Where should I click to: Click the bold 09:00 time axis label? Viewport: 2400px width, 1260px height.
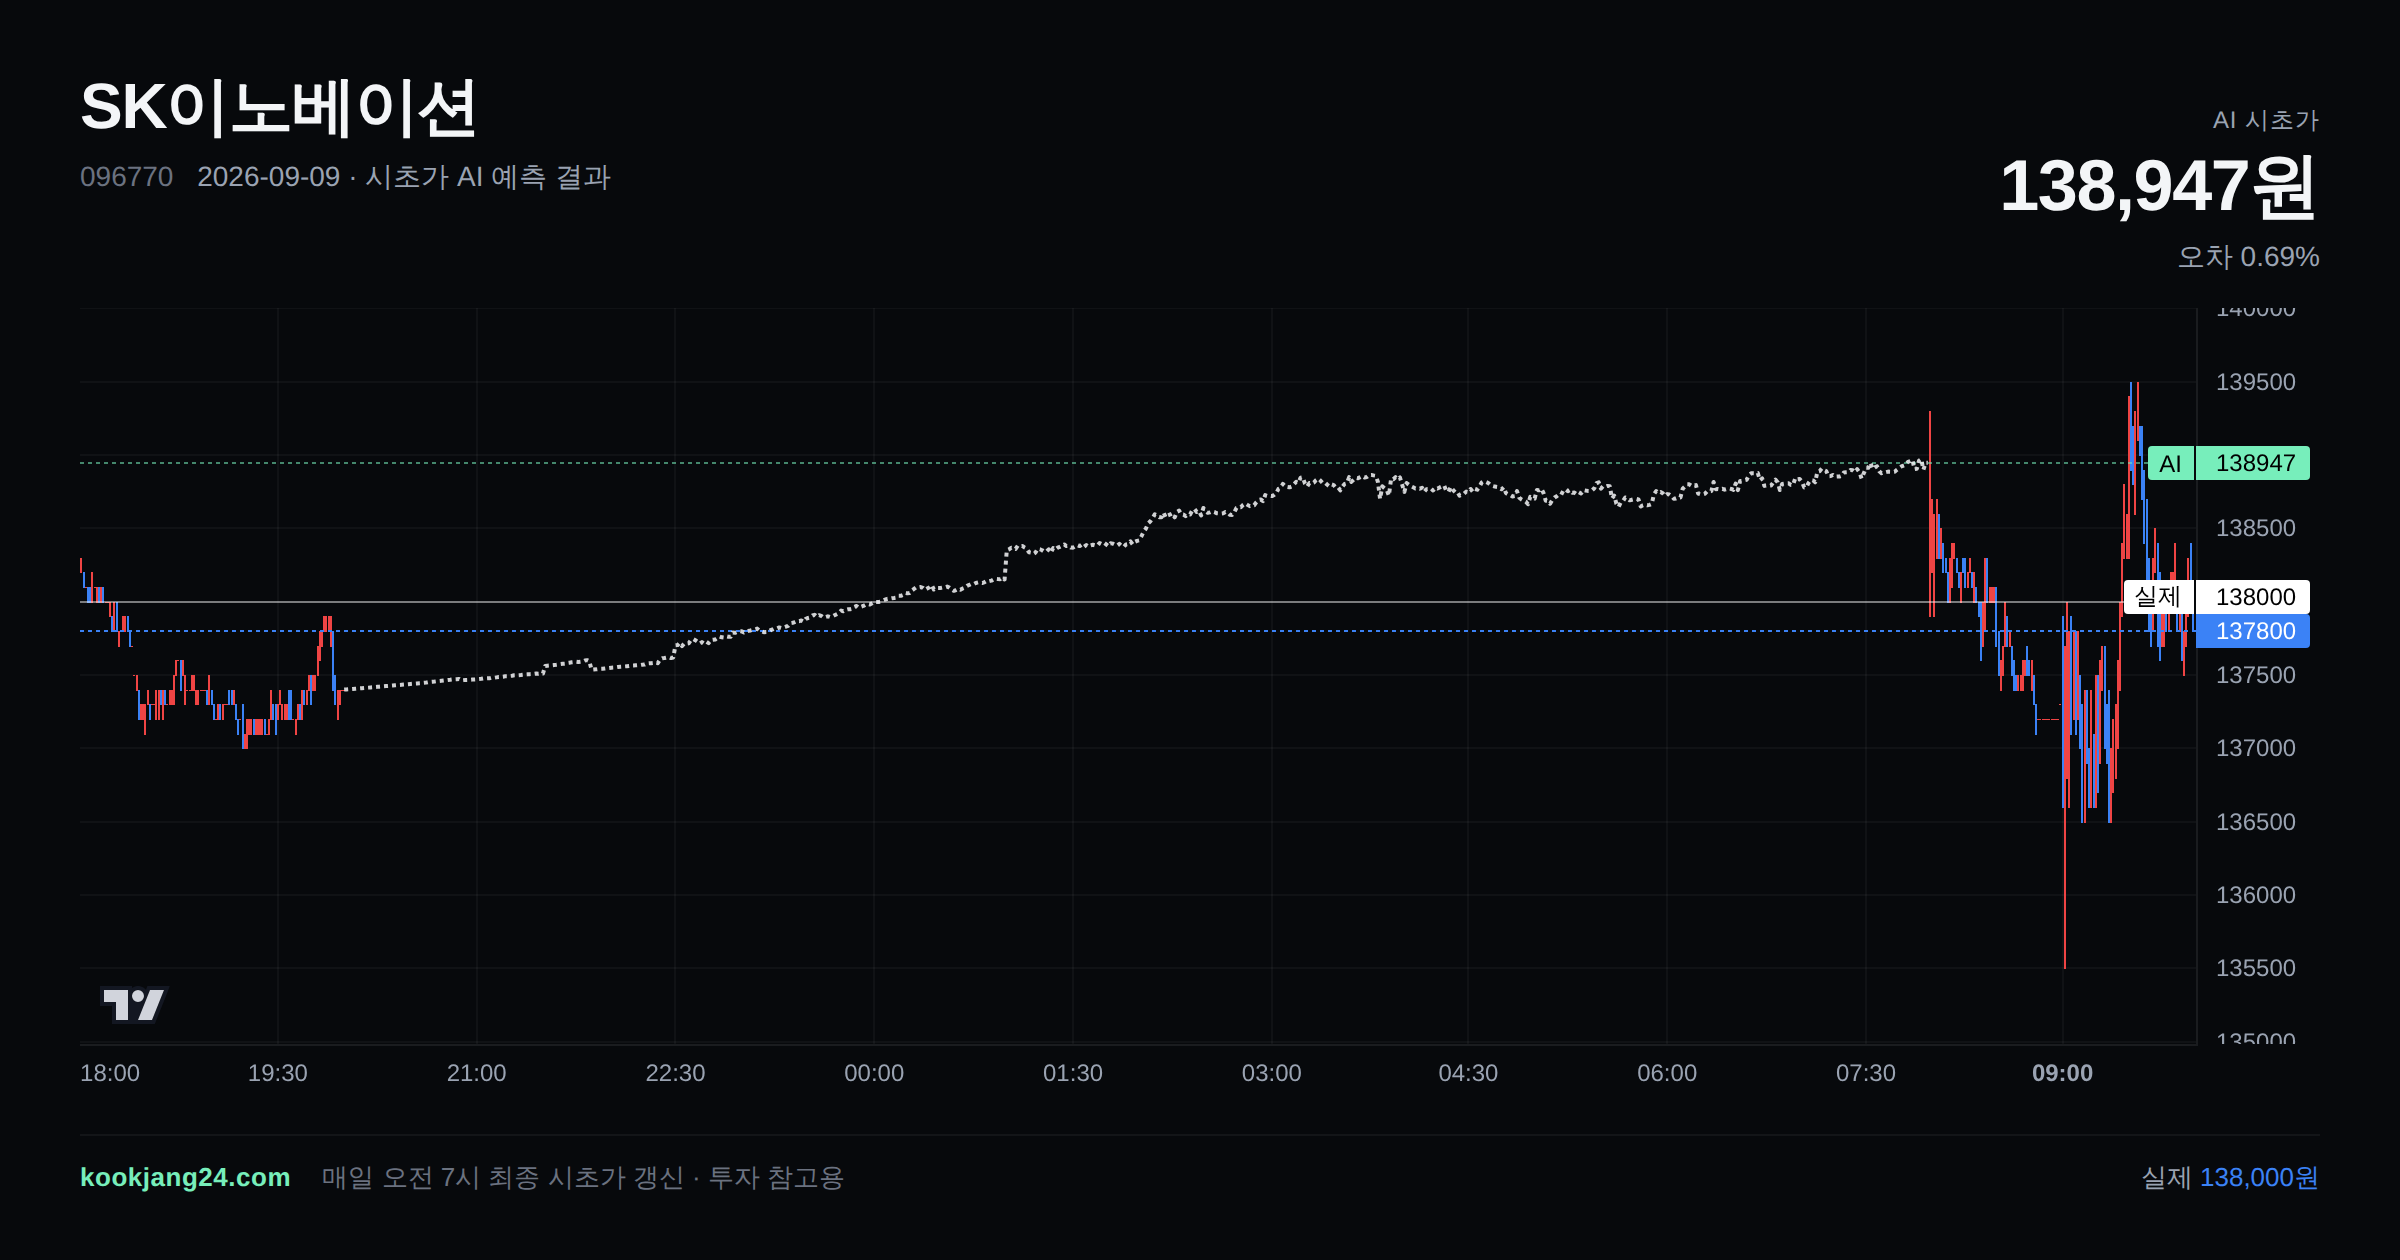[2062, 1073]
